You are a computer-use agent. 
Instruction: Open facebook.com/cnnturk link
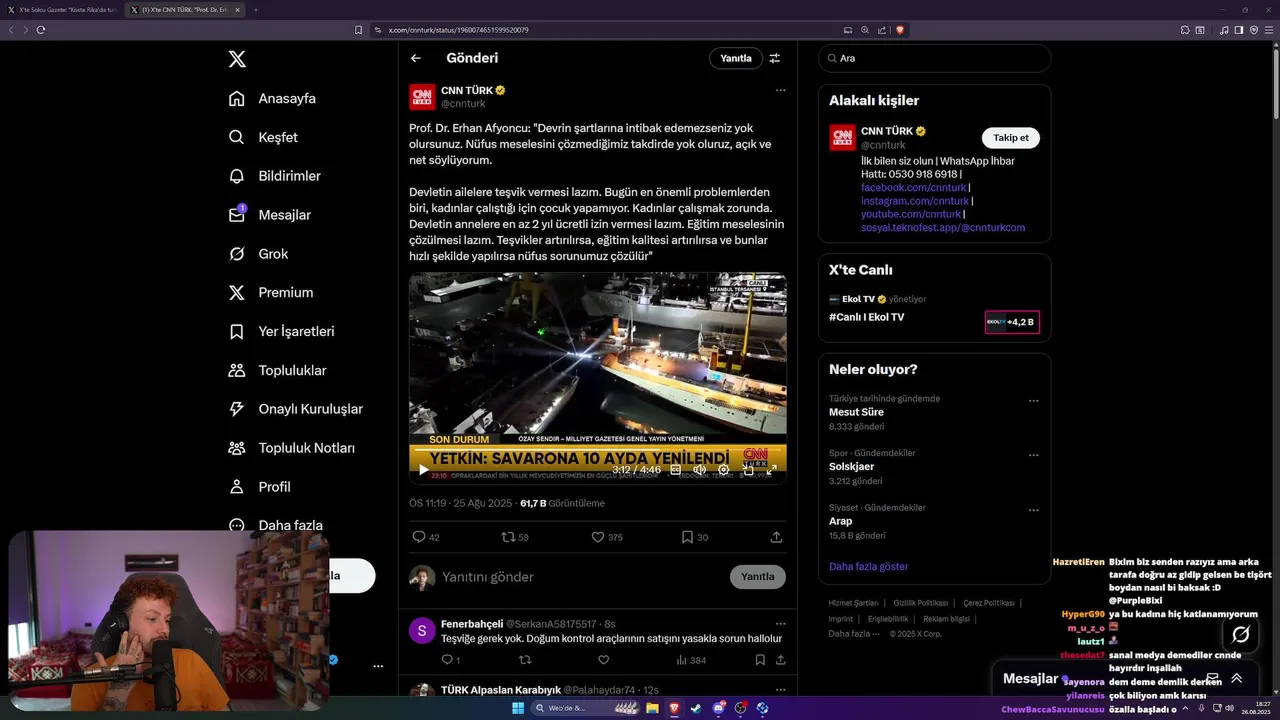click(x=913, y=188)
